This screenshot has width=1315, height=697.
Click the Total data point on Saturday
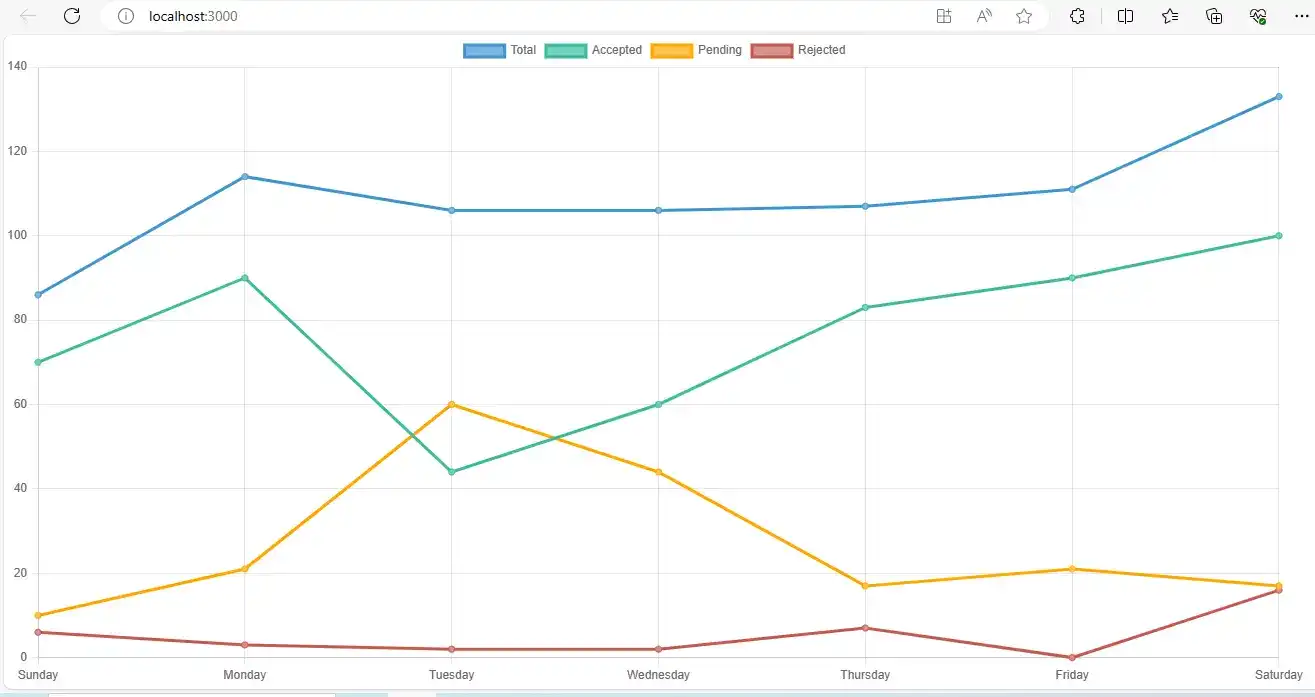click(x=1279, y=97)
